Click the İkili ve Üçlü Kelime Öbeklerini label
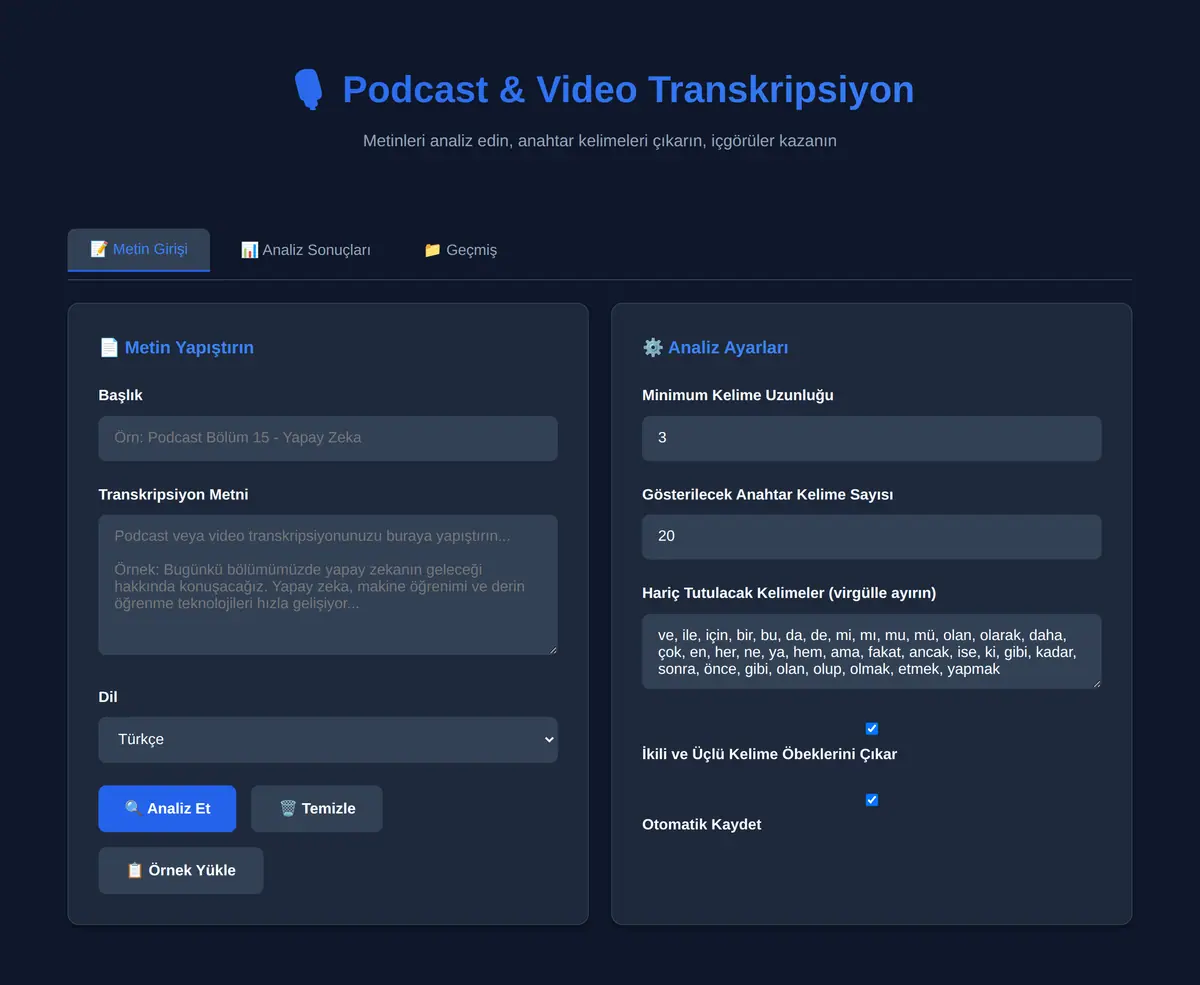The height and width of the screenshot is (985, 1200). tap(770, 754)
